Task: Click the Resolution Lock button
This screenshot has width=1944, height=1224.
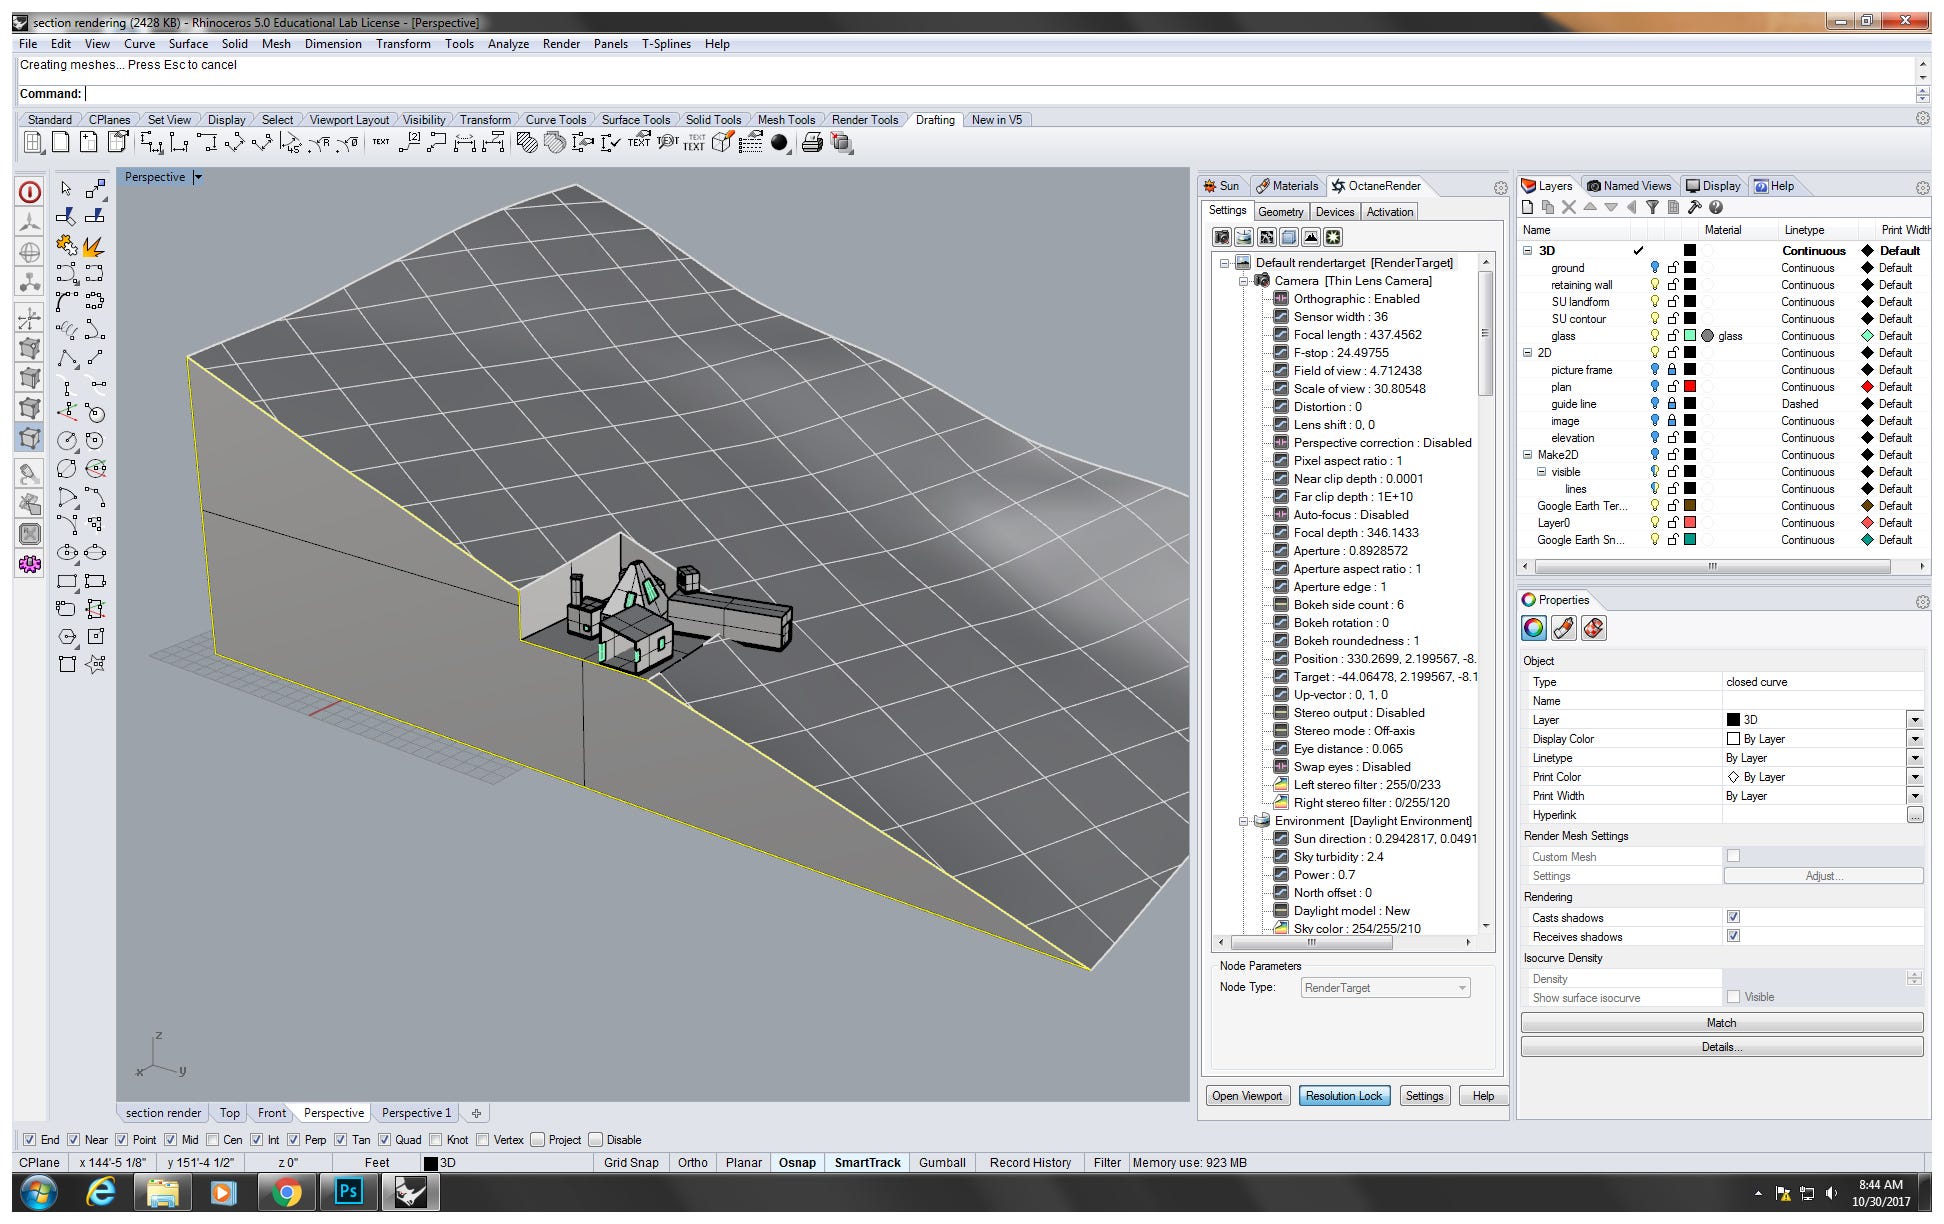Action: point(1344,1096)
